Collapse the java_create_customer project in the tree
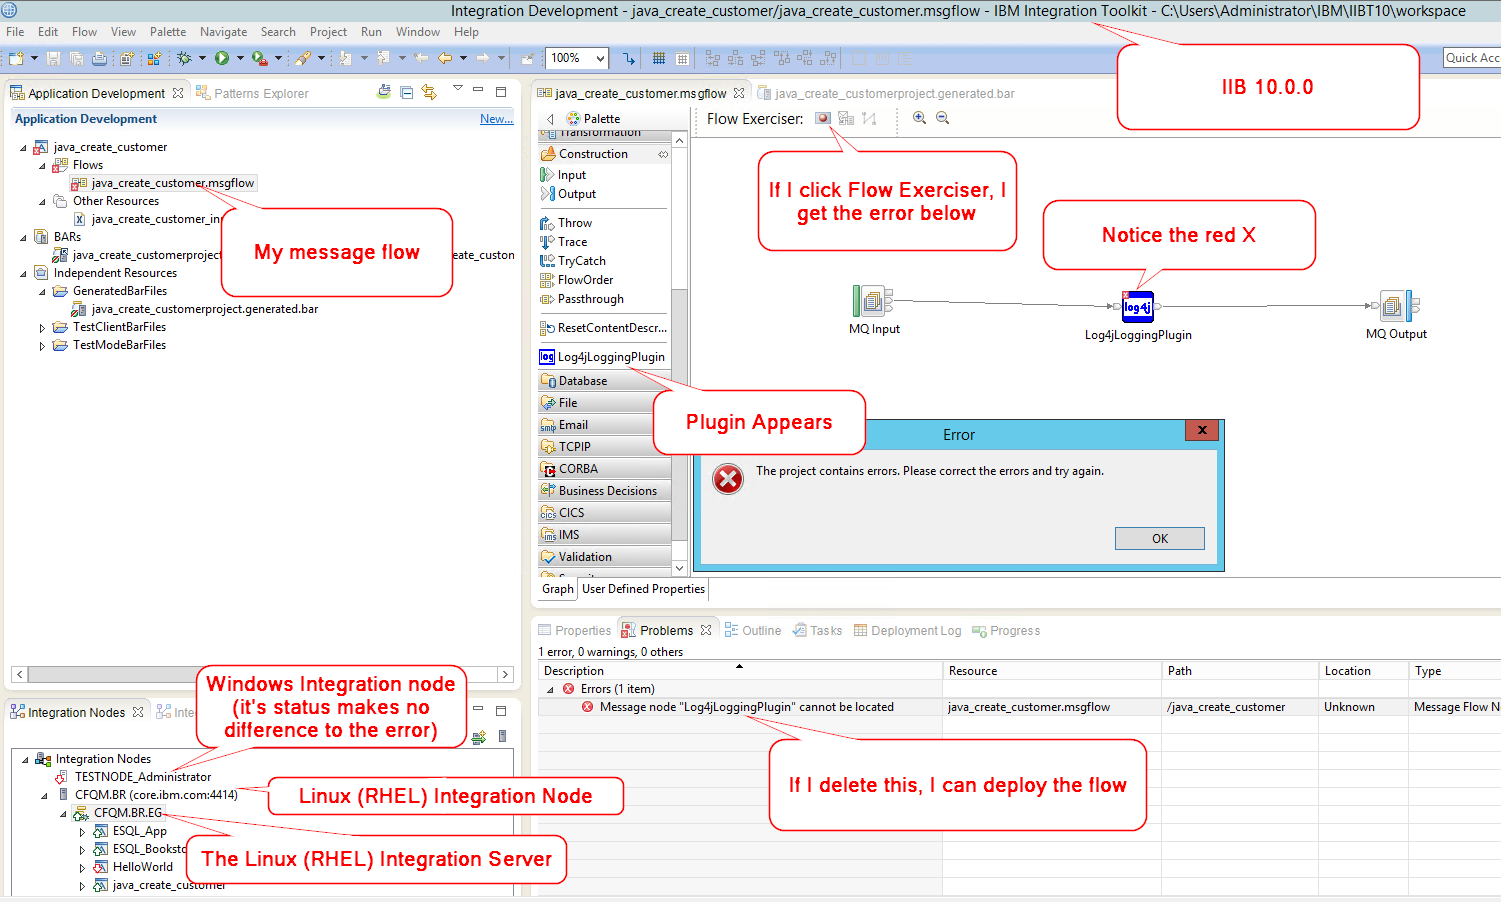This screenshot has width=1501, height=902. 24,147
